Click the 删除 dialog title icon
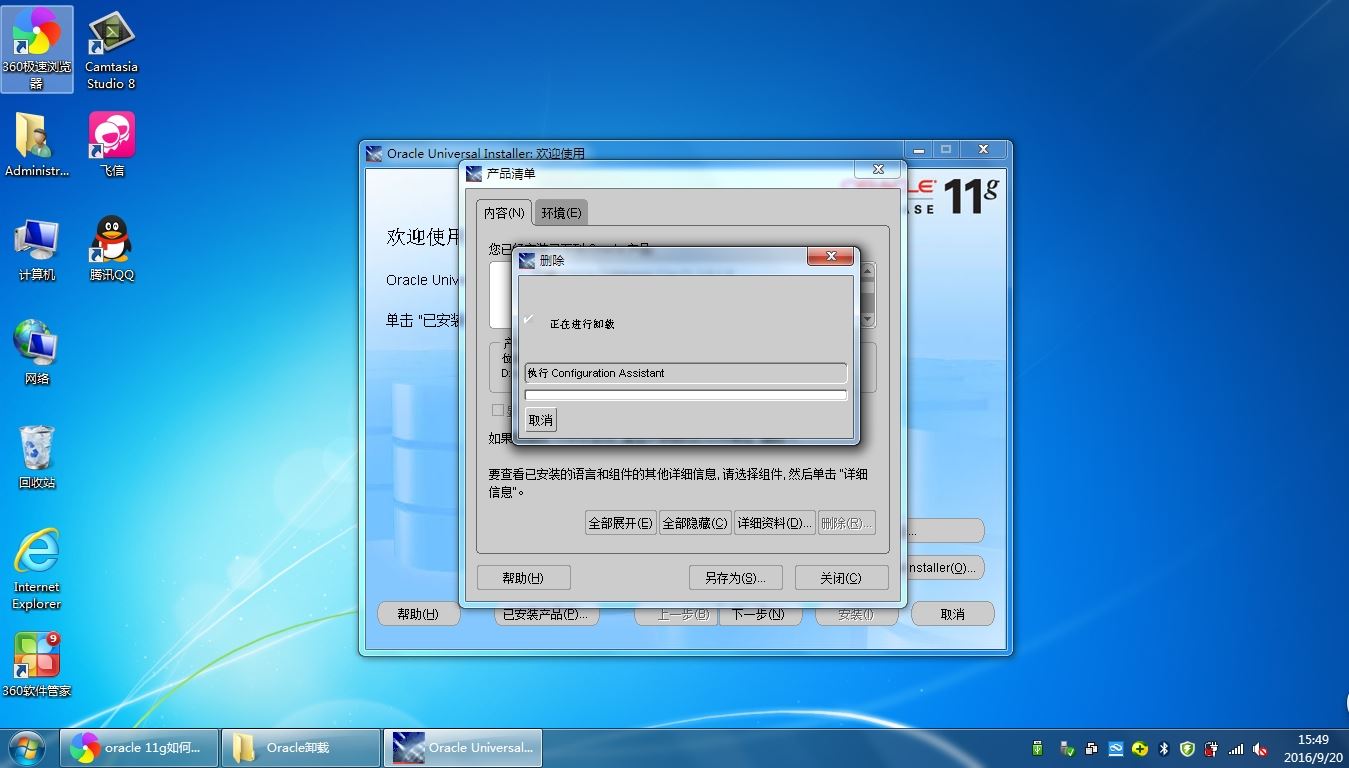This screenshot has width=1349, height=768. pos(527,261)
